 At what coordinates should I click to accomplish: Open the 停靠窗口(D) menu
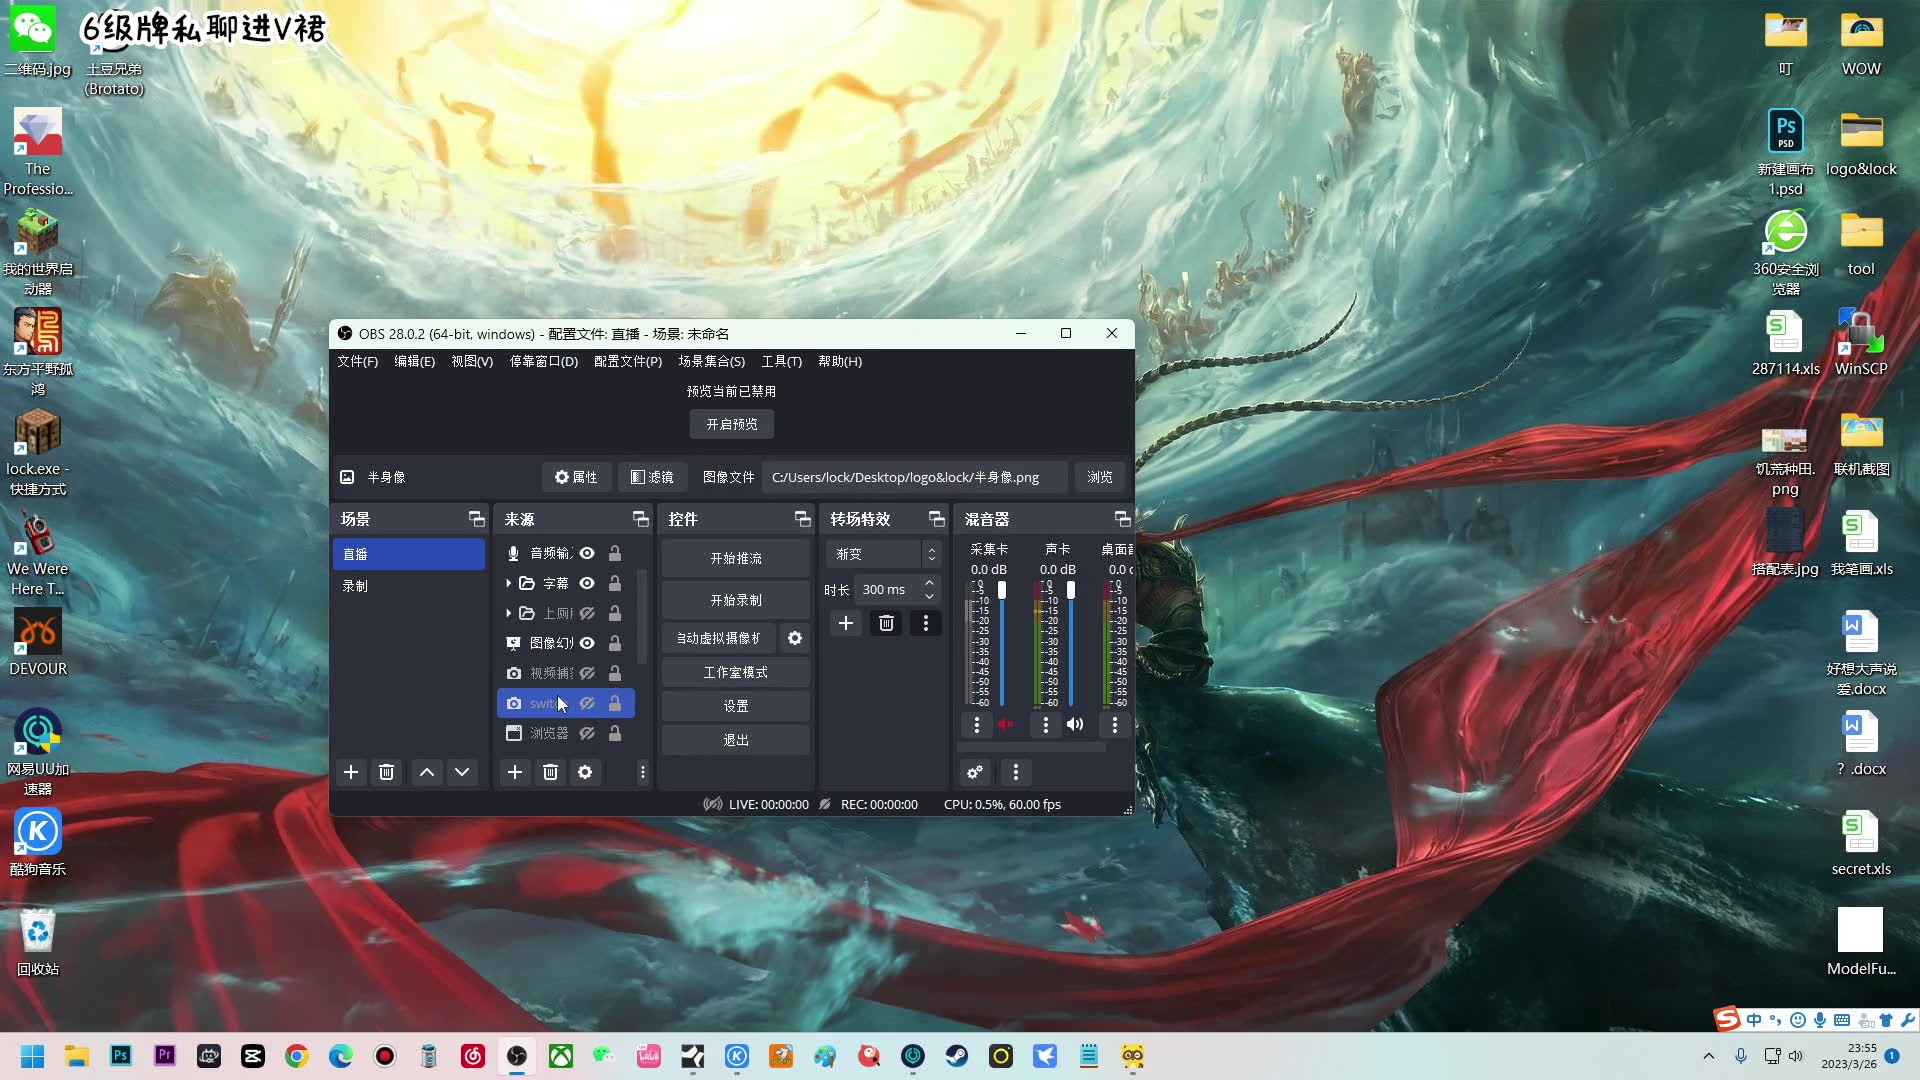tap(544, 361)
